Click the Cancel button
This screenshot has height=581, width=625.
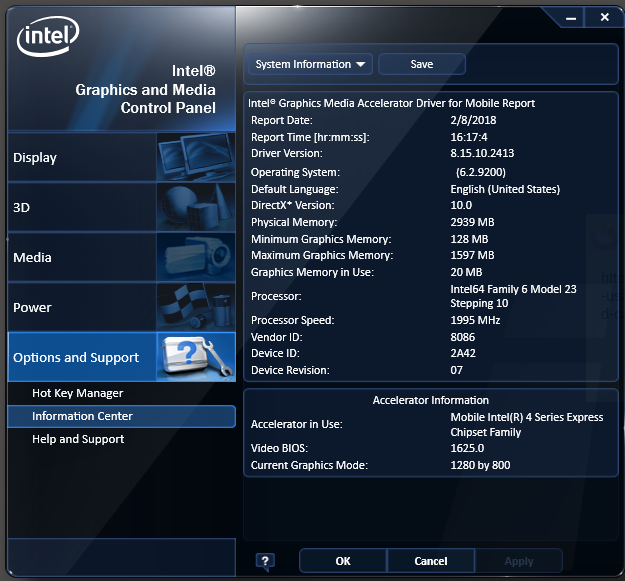[430, 561]
